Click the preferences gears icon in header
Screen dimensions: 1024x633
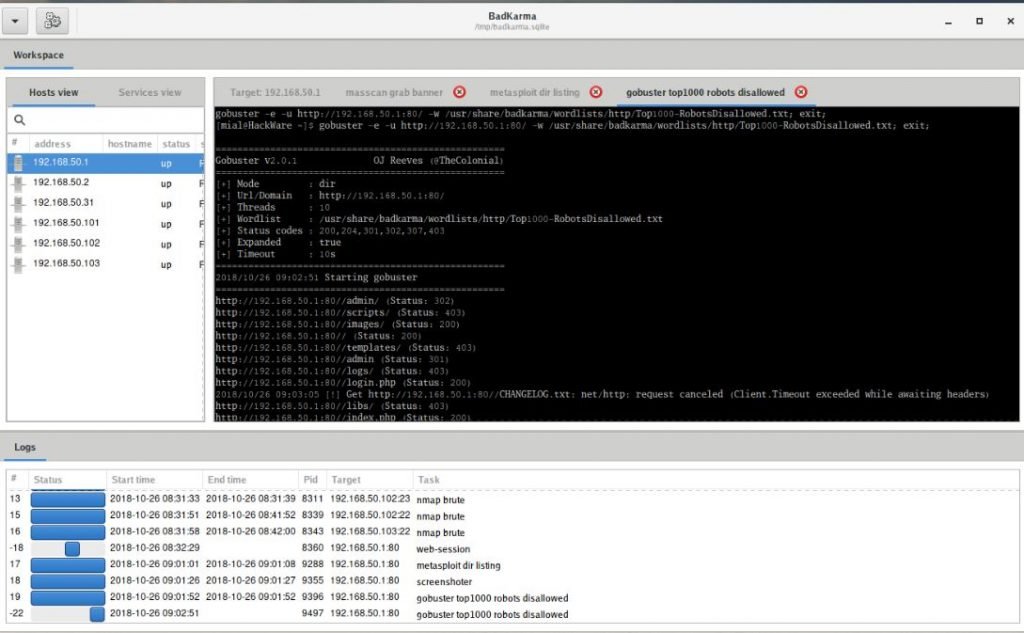[52, 21]
